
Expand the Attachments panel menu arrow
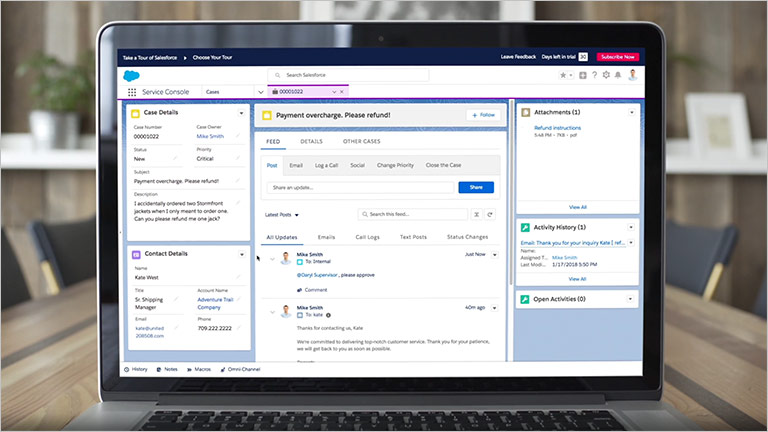[x=631, y=113]
